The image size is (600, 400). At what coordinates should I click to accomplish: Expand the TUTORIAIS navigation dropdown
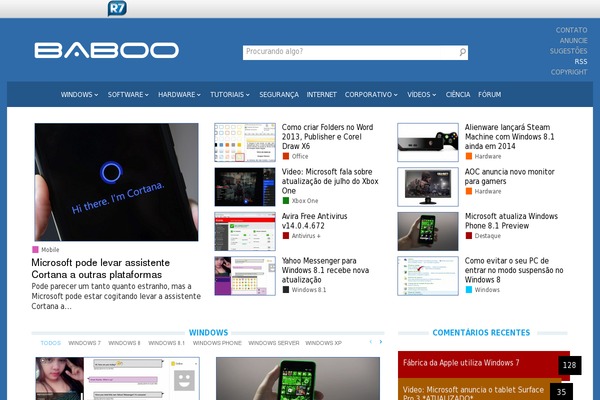tap(230, 95)
